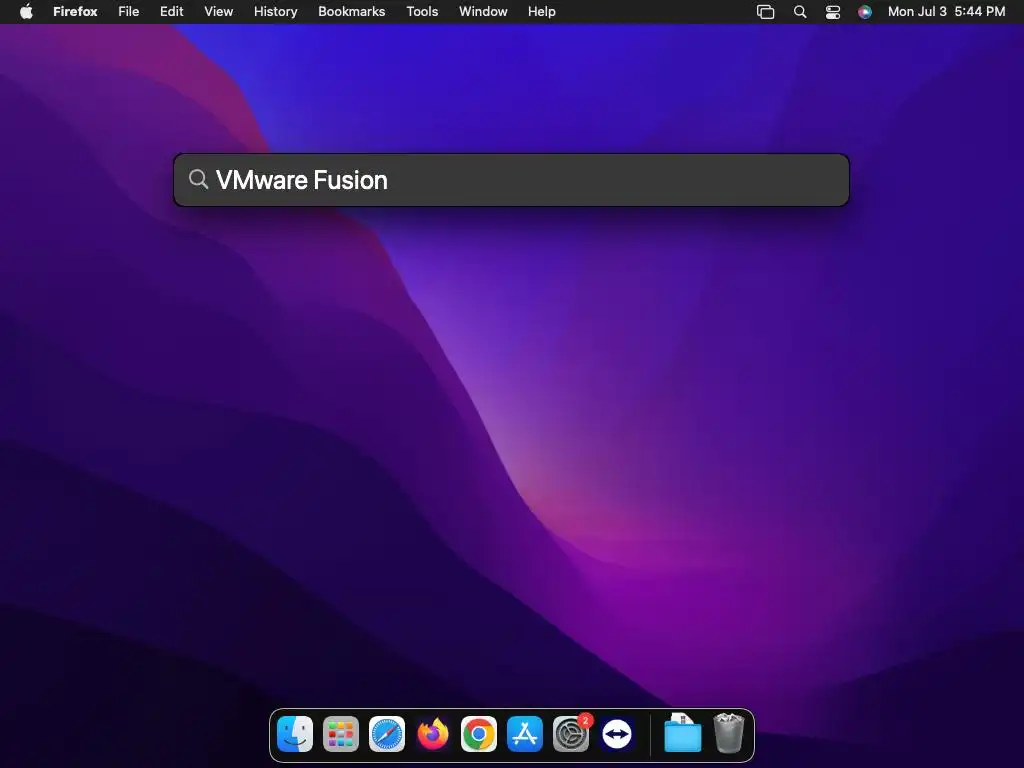Viewport: 1024px width, 768px height.
Task: Open Control Center in the menu bar
Action: point(833,12)
